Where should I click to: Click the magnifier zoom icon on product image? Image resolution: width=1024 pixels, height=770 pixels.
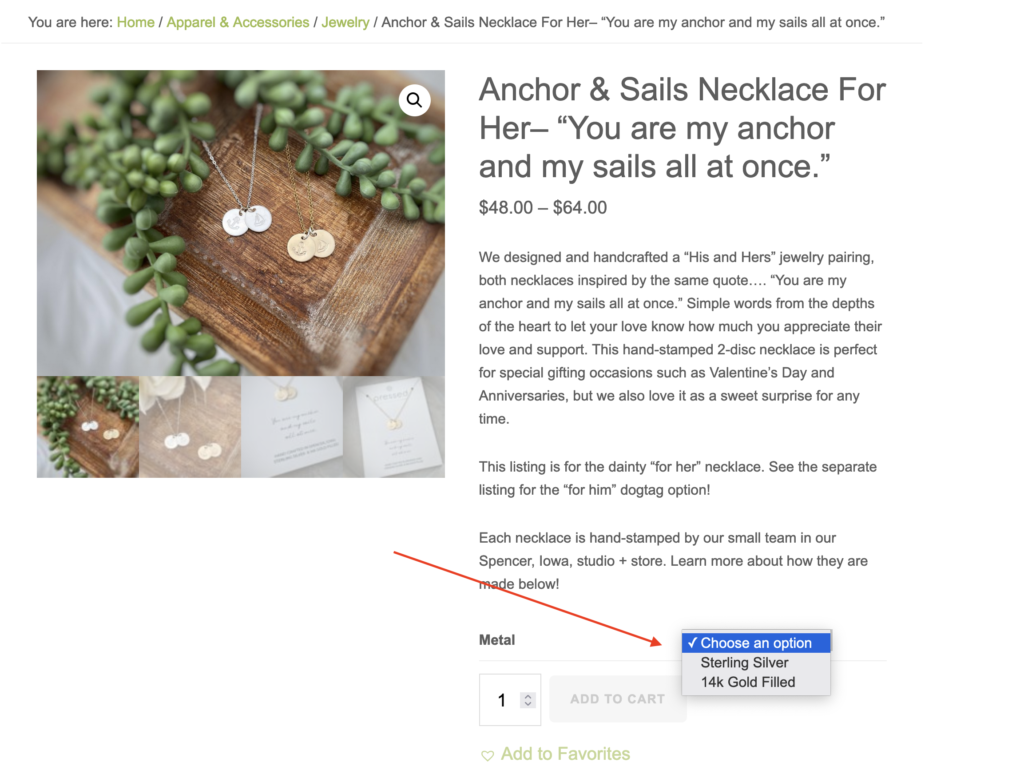[414, 100]
